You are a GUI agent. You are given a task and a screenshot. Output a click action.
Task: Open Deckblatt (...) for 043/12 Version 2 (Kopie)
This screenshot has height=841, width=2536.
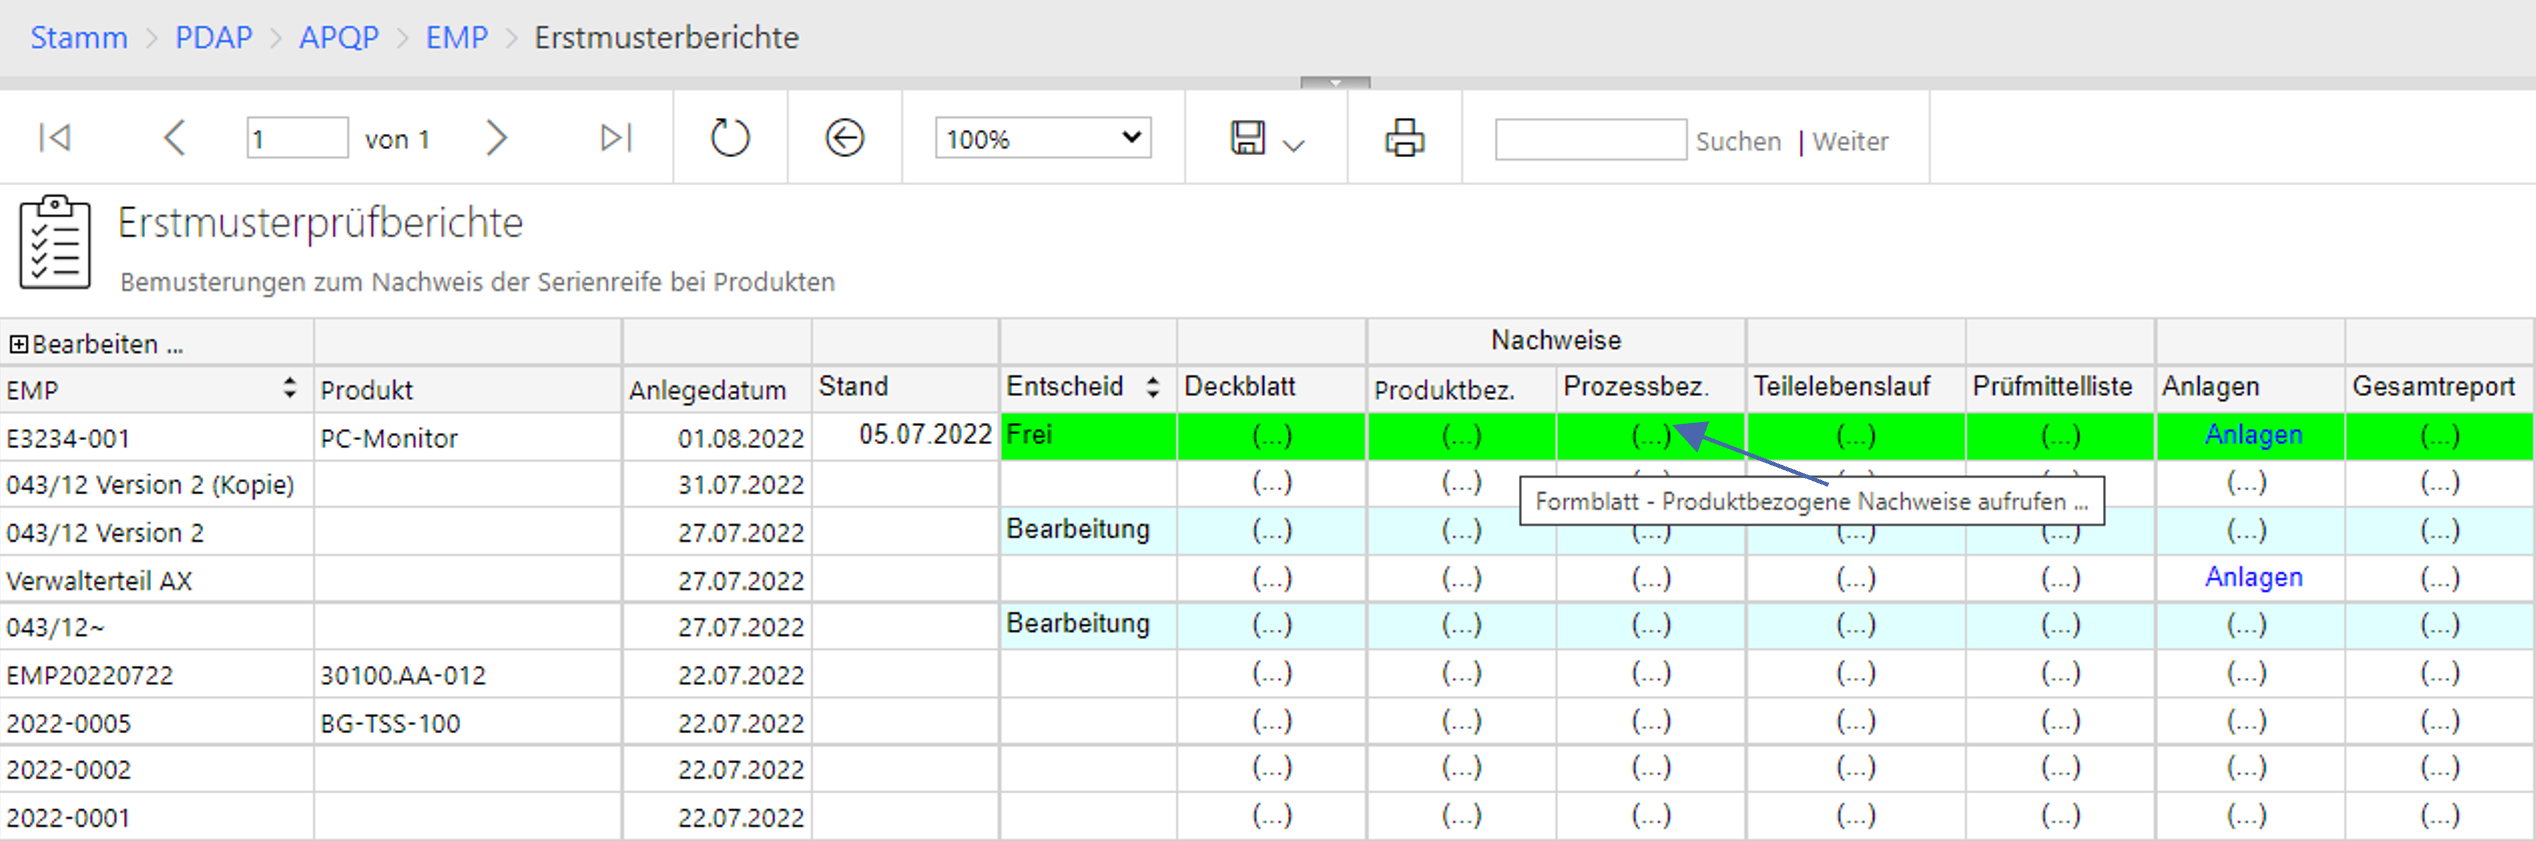coord(1272,483)
